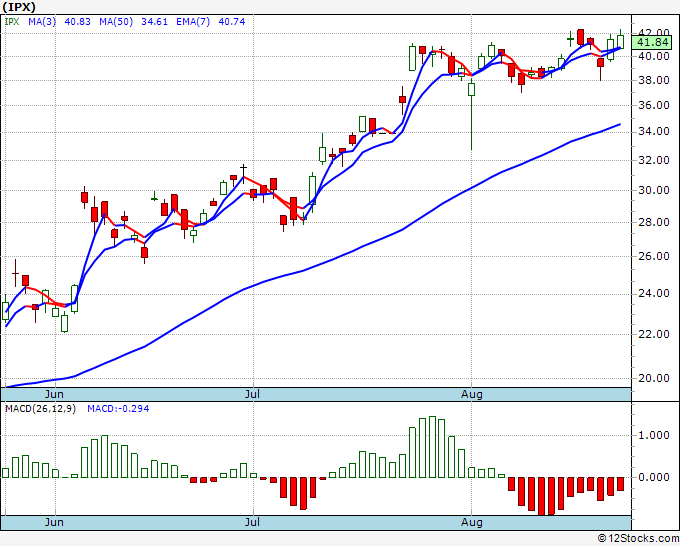Click the 42.00 price axis label
This screenshot has width=680, height=546.
654,33
